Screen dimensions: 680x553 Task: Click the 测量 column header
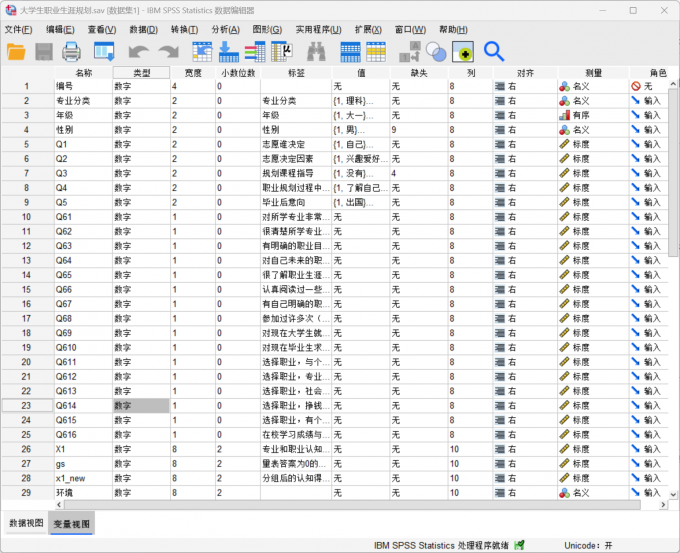pos(593,72)
